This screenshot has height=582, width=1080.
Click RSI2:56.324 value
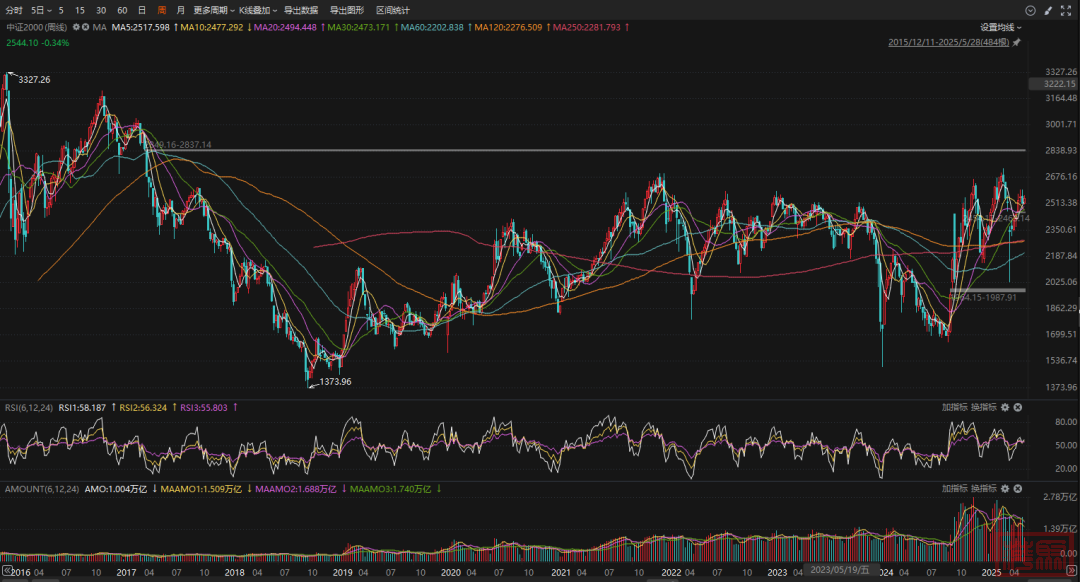[x=143, y=408]
